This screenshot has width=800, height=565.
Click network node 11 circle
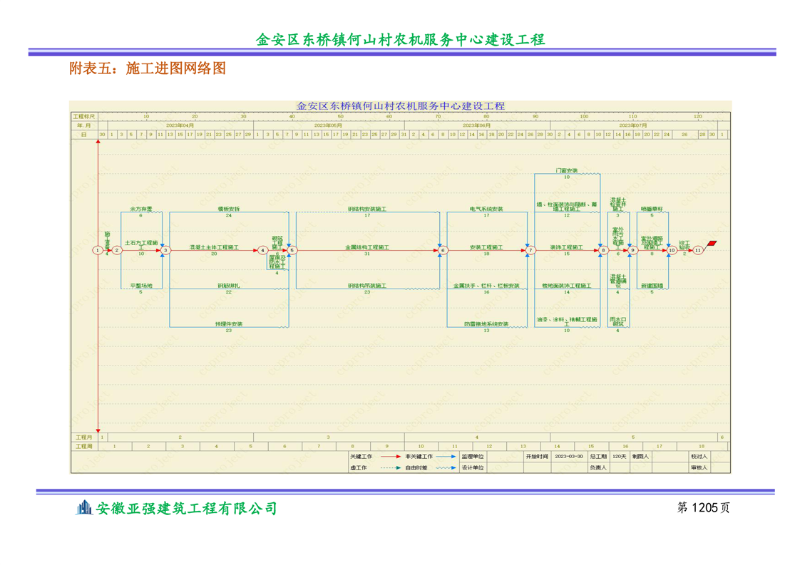697,250
